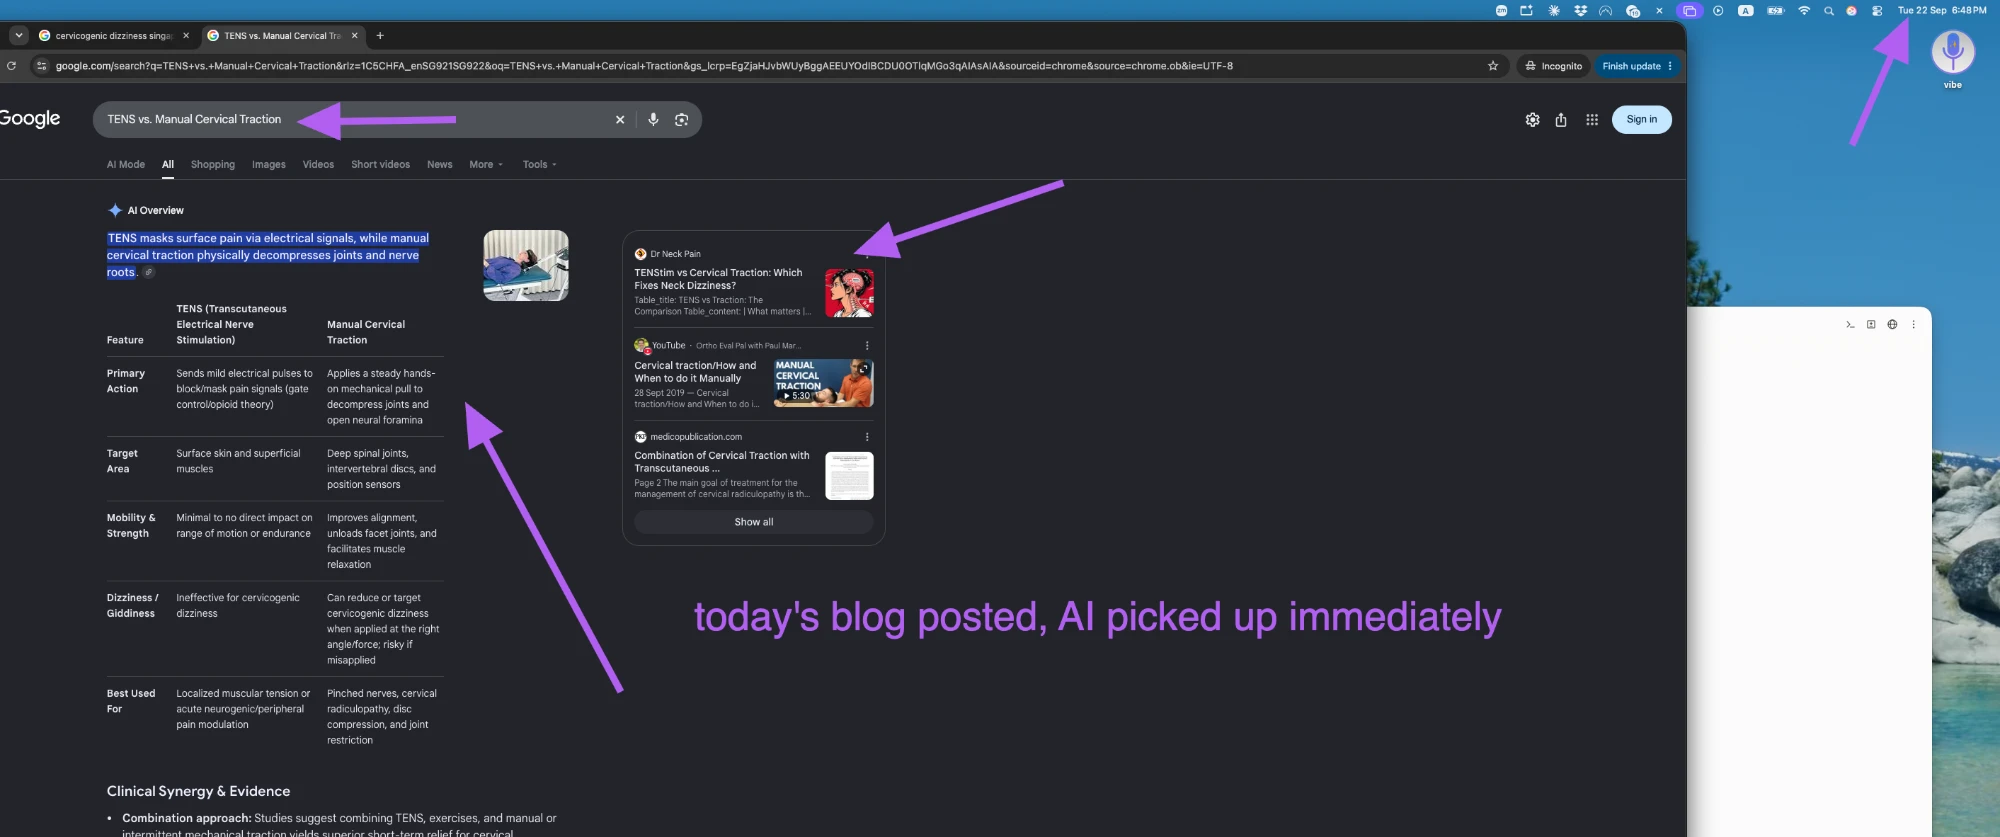Screen dimensions: 2000x837
Task: Share the search results page
Action: click(x=1561, y=120)
